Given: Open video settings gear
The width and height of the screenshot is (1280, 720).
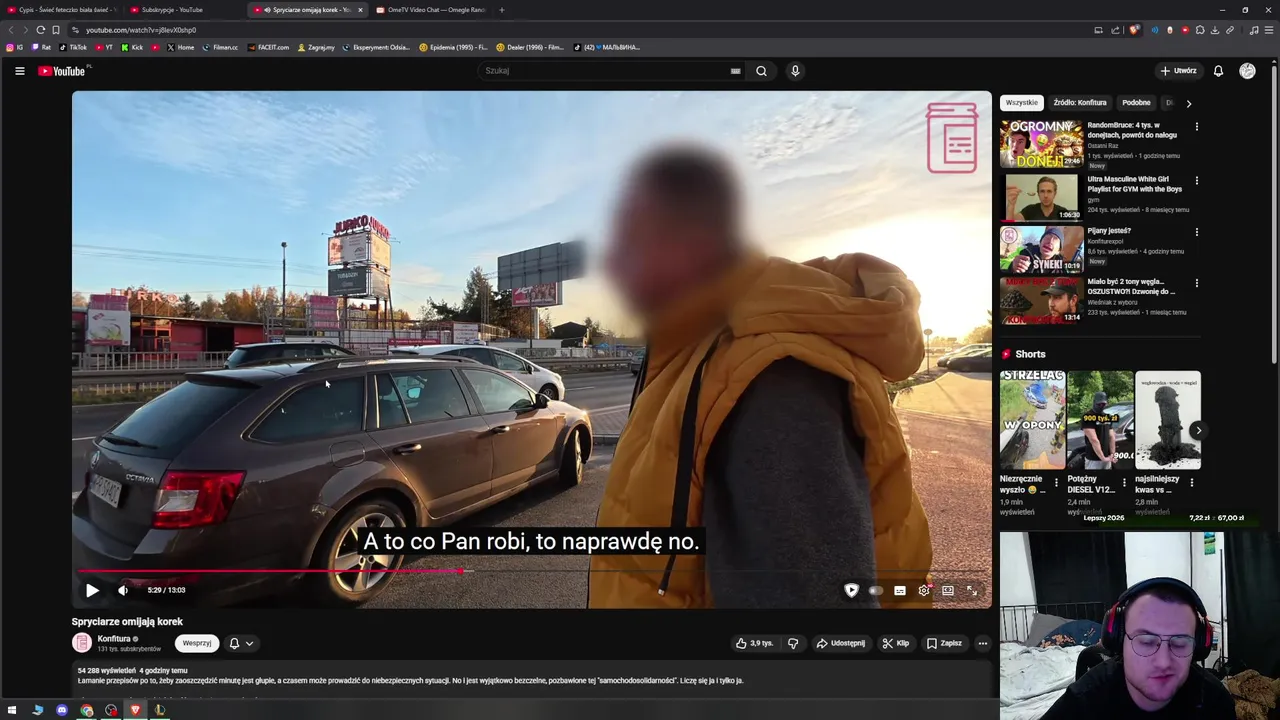Looking at the screenshot, I should coord(924,590).
